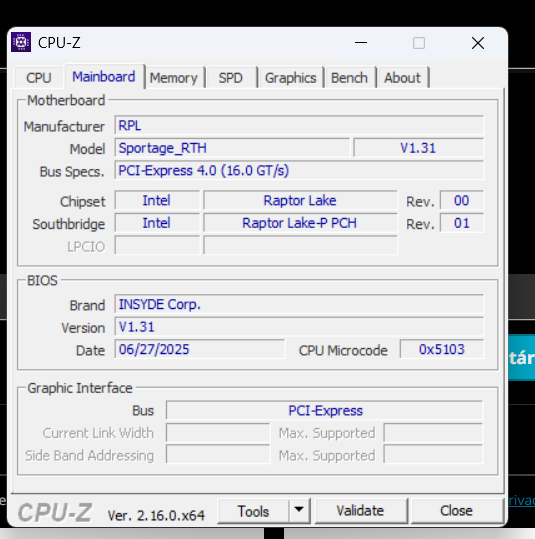Open the Memory tab
This screenshot has width=535, height=539.
point(174,78)
